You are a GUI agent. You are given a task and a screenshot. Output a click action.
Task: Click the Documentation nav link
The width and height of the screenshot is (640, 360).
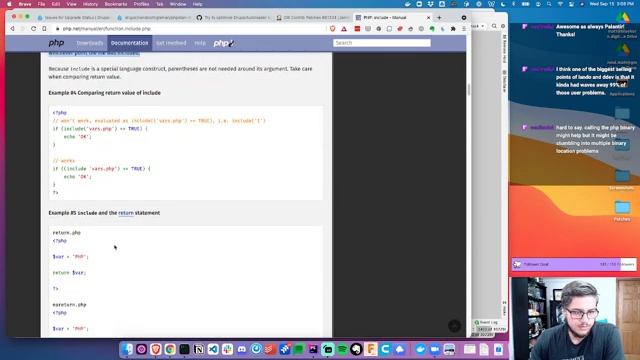tap(129, 43)
